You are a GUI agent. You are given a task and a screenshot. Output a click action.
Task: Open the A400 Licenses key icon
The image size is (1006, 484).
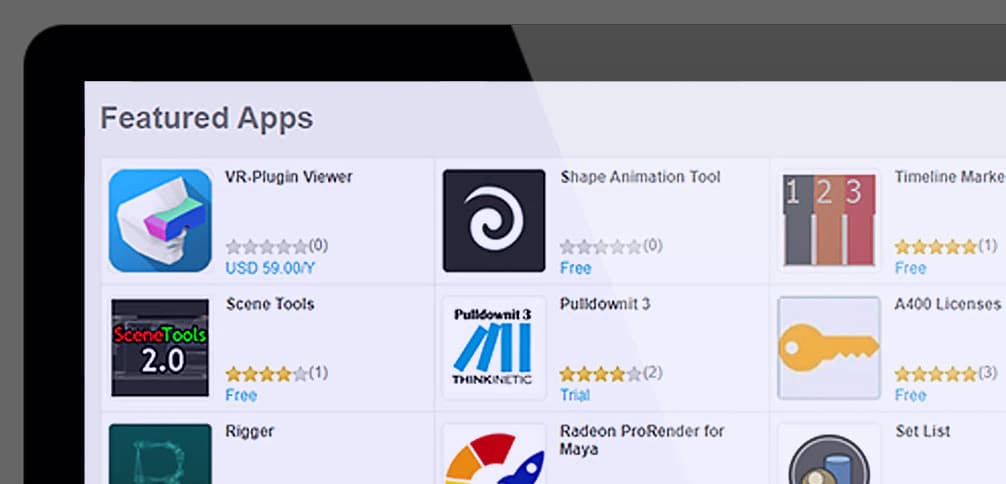(x=828, y=347)
